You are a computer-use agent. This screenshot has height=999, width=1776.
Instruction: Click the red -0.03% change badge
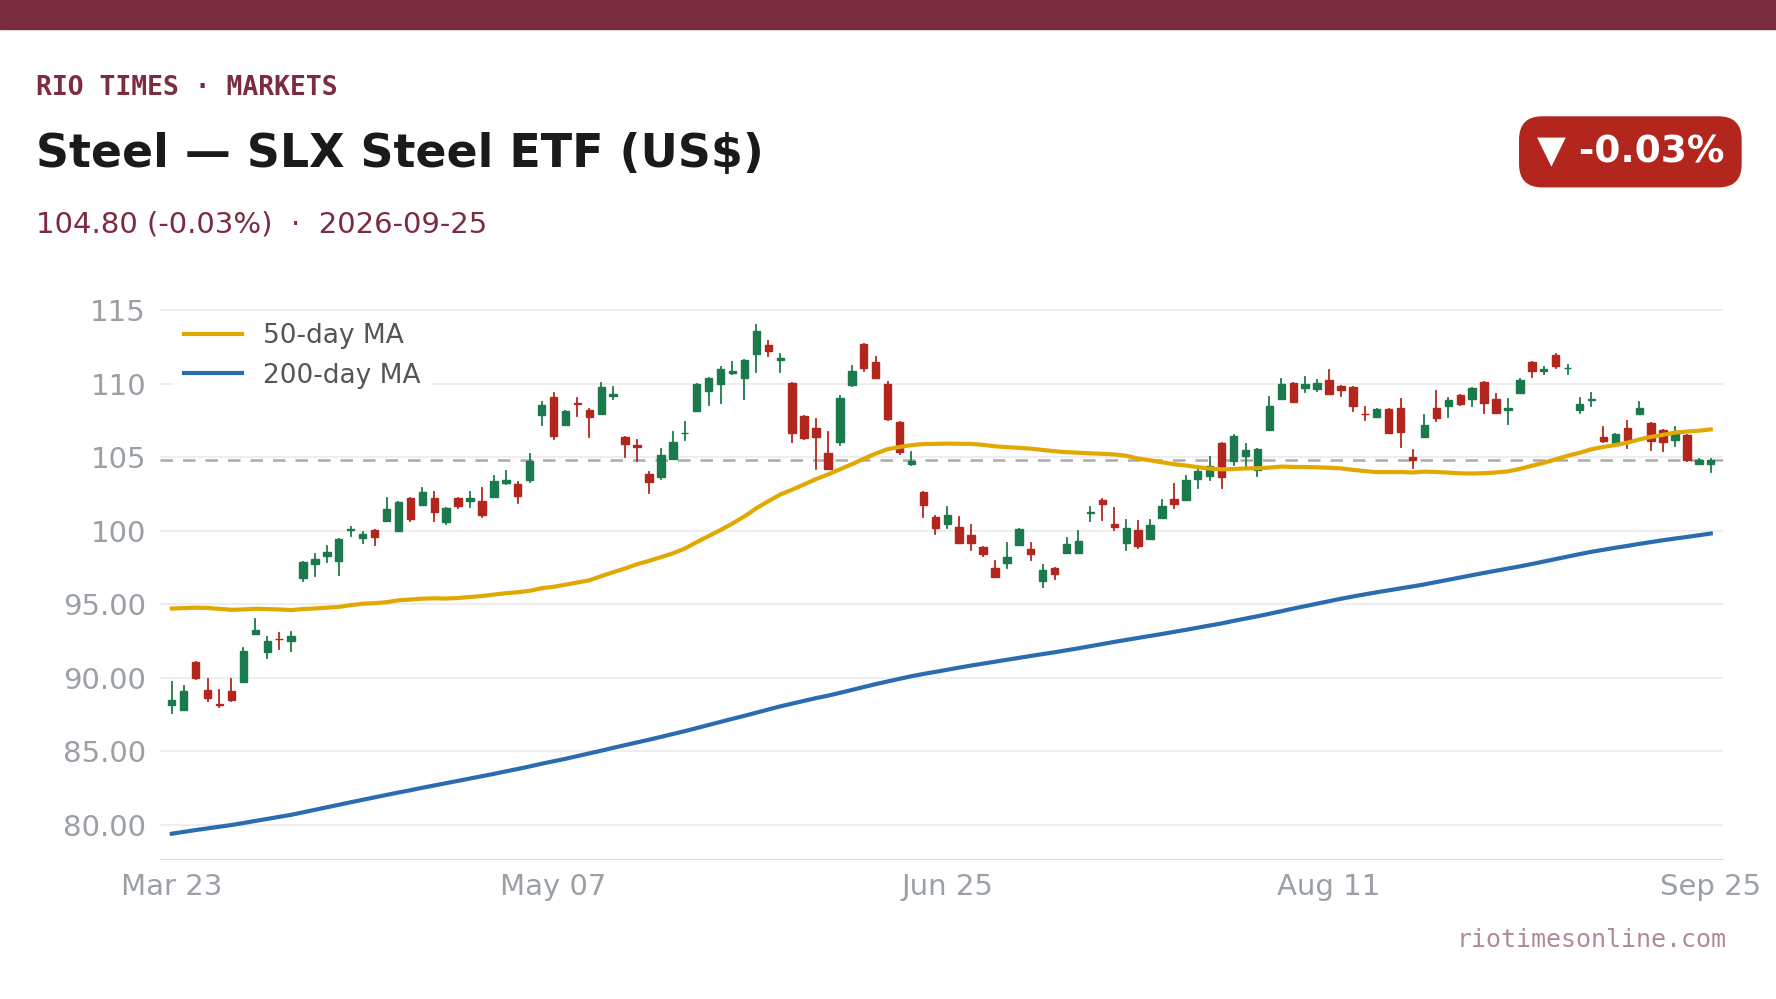1630,152
